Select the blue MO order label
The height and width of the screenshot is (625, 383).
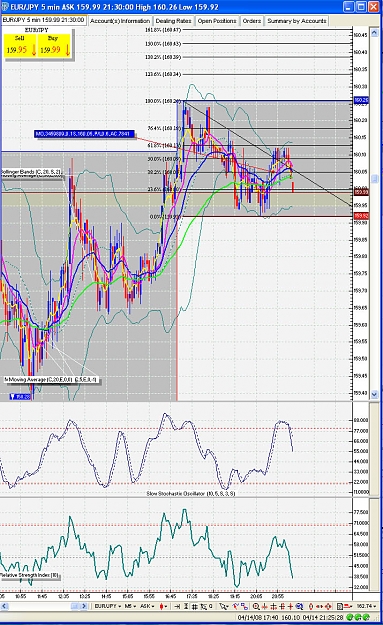coord(84,134)
